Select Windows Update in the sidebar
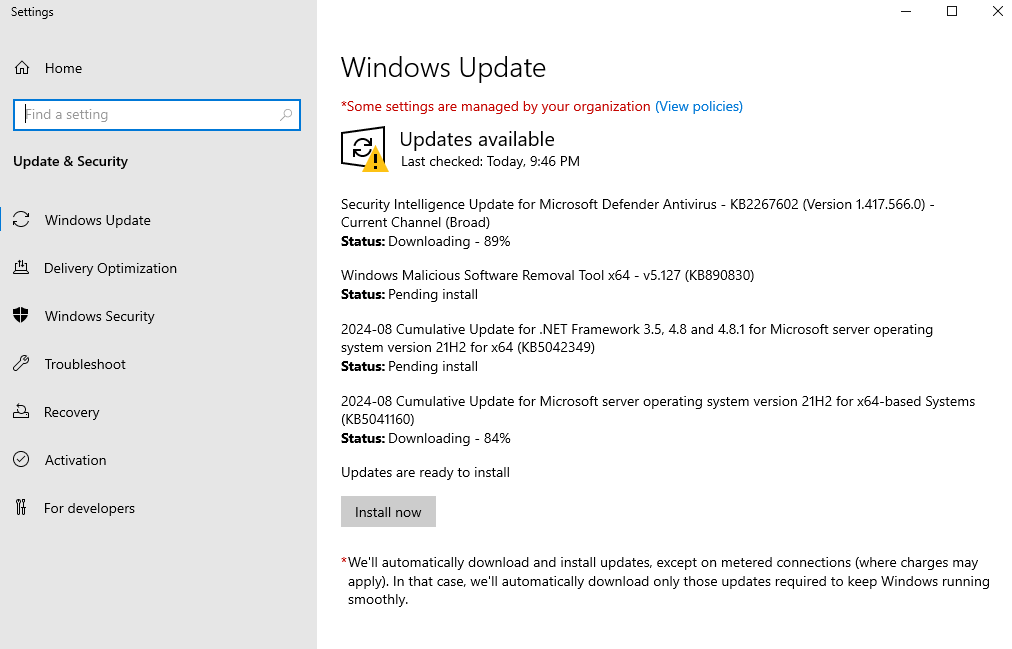The image size is (1012, 649). pos(97,220)
